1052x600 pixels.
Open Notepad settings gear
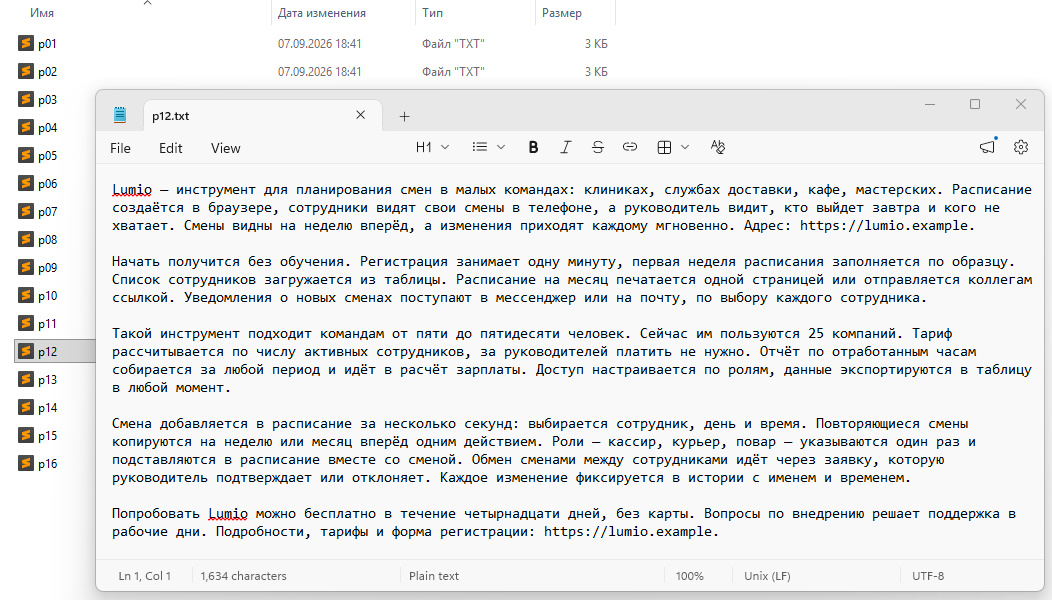coord(1020,147)
